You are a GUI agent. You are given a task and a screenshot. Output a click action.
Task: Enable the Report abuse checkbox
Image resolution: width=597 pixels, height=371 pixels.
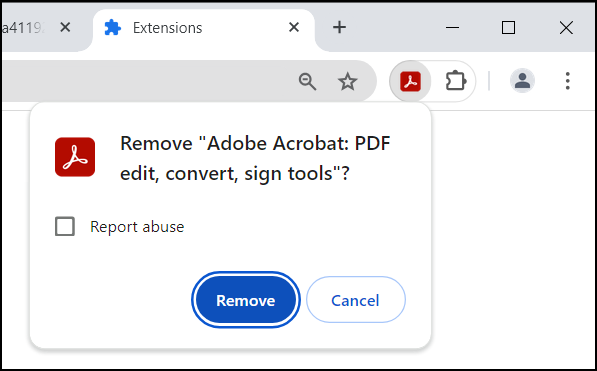pyautogui.click(x=65, y=226)
